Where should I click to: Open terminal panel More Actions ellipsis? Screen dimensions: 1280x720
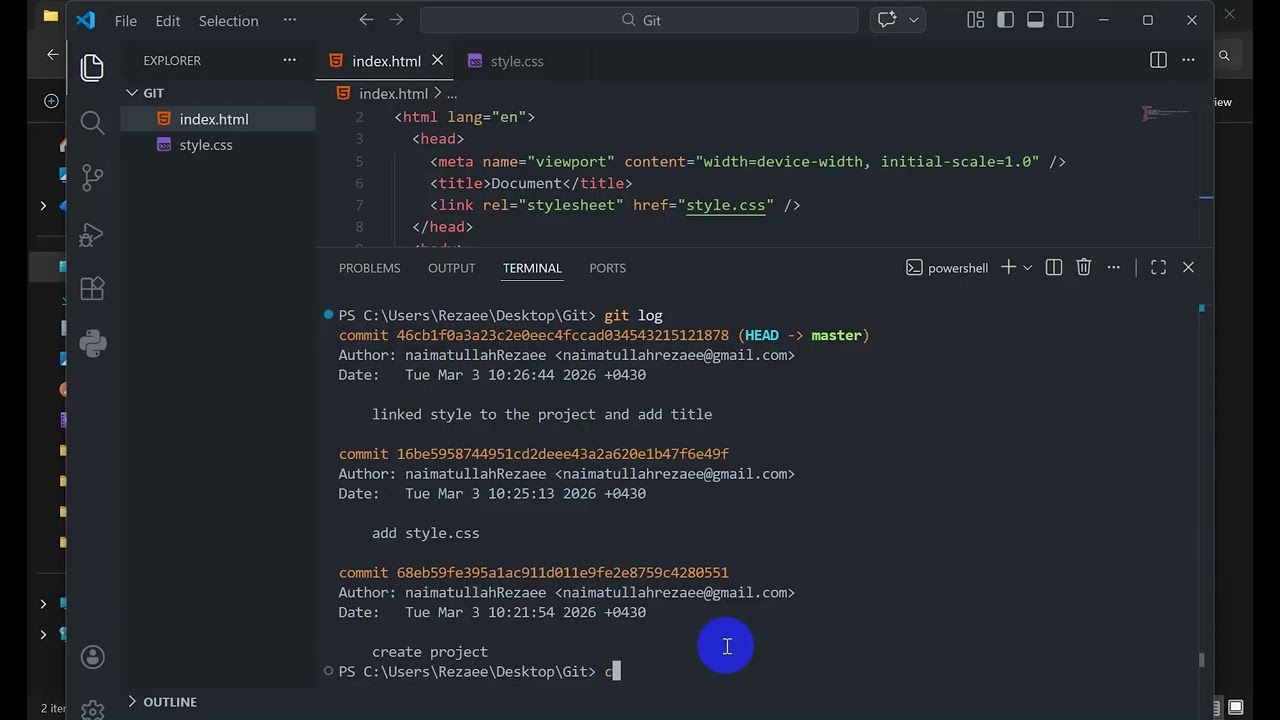click(1114, 267)
